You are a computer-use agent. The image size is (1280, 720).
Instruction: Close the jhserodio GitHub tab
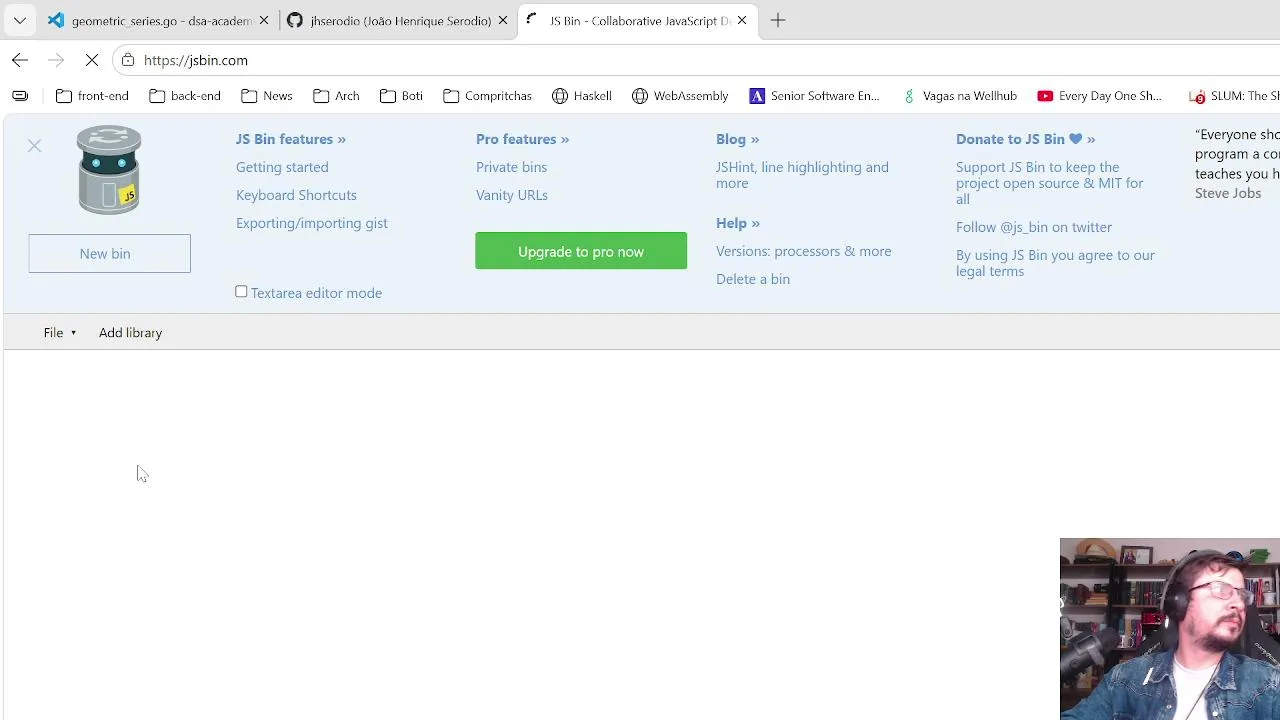coord(503,20)
